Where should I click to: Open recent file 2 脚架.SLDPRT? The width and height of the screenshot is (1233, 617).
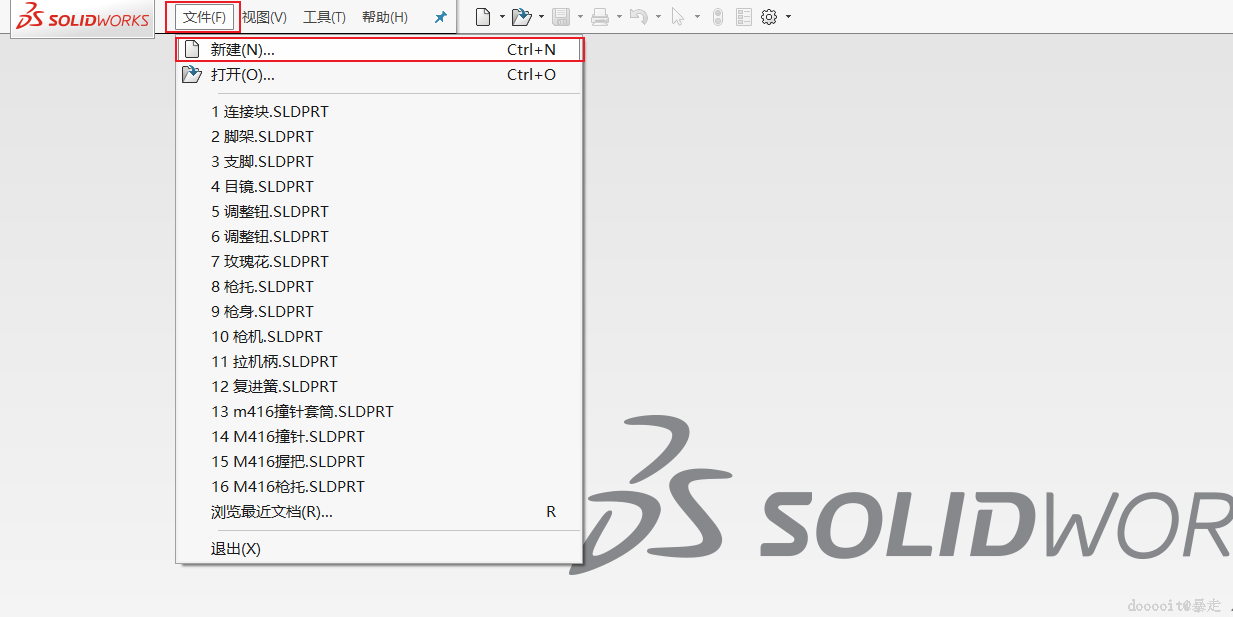tap(379, 136)
